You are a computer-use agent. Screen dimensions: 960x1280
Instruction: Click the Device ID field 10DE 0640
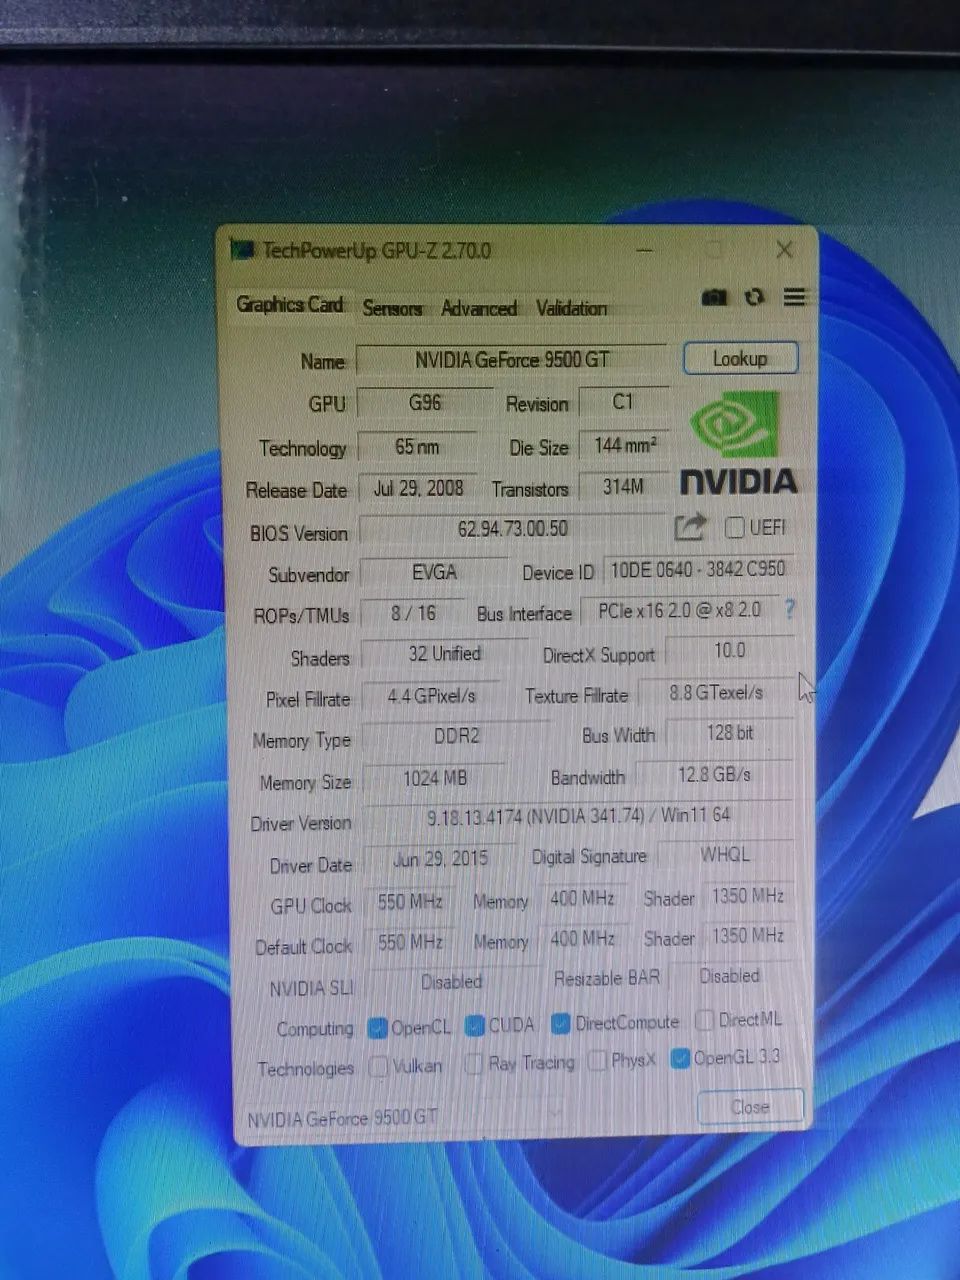[698, 569]
